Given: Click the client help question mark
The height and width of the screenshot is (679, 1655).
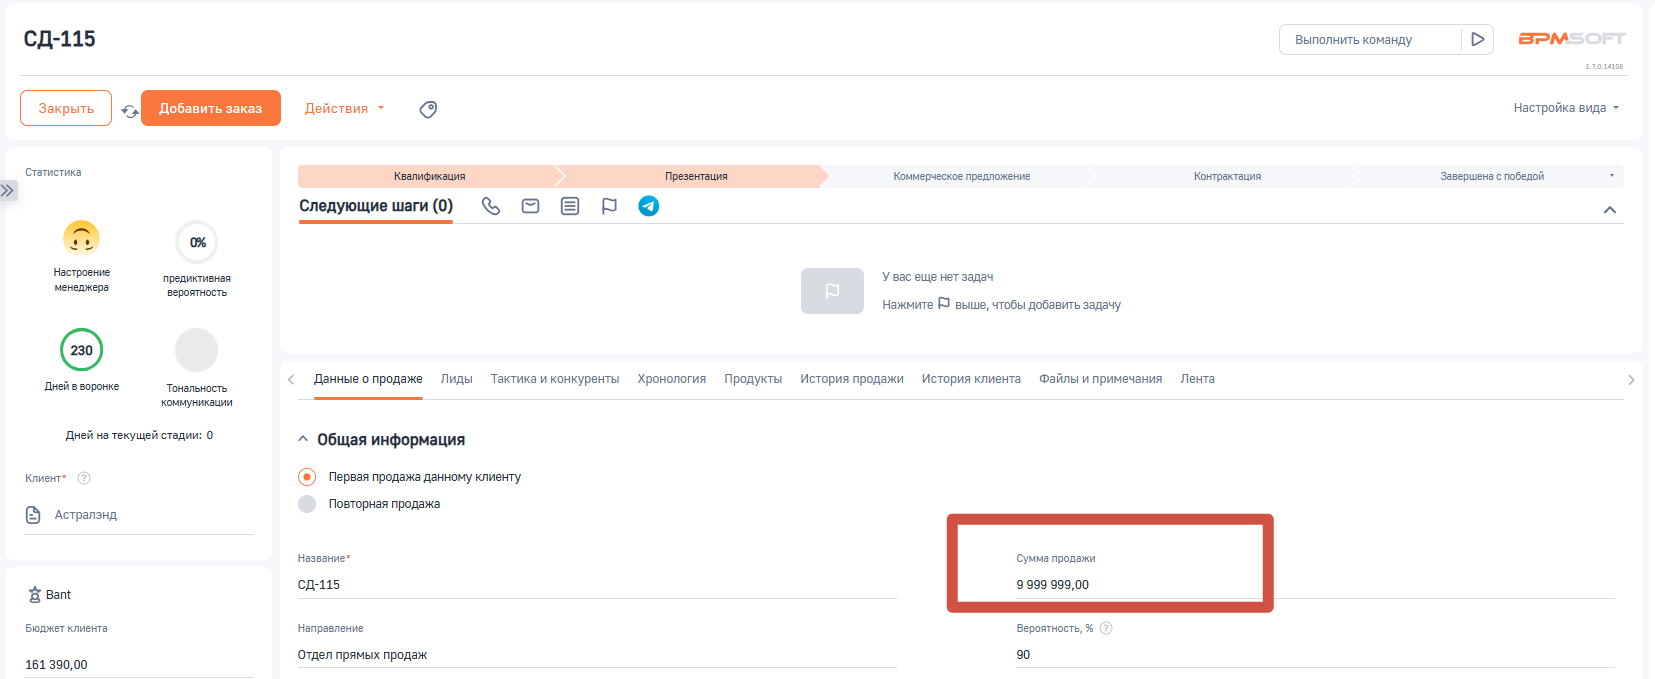Looking at the screenshot, I should click(x=84, y=478).
